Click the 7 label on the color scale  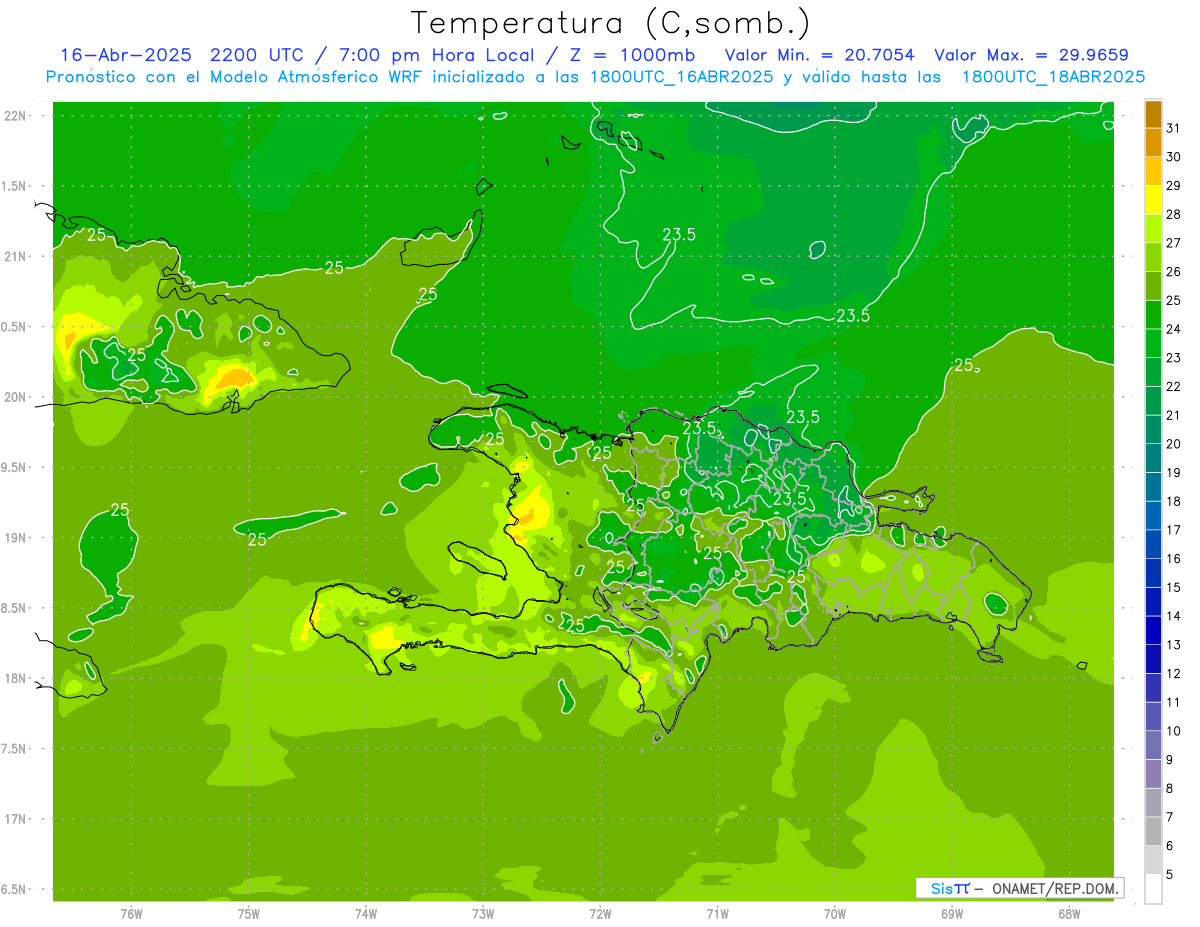[1170, 818]
